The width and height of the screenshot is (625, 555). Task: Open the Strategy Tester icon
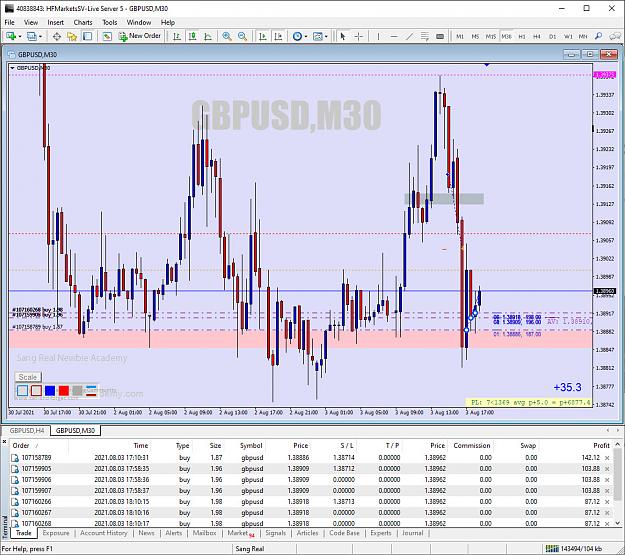coord(107,36)
